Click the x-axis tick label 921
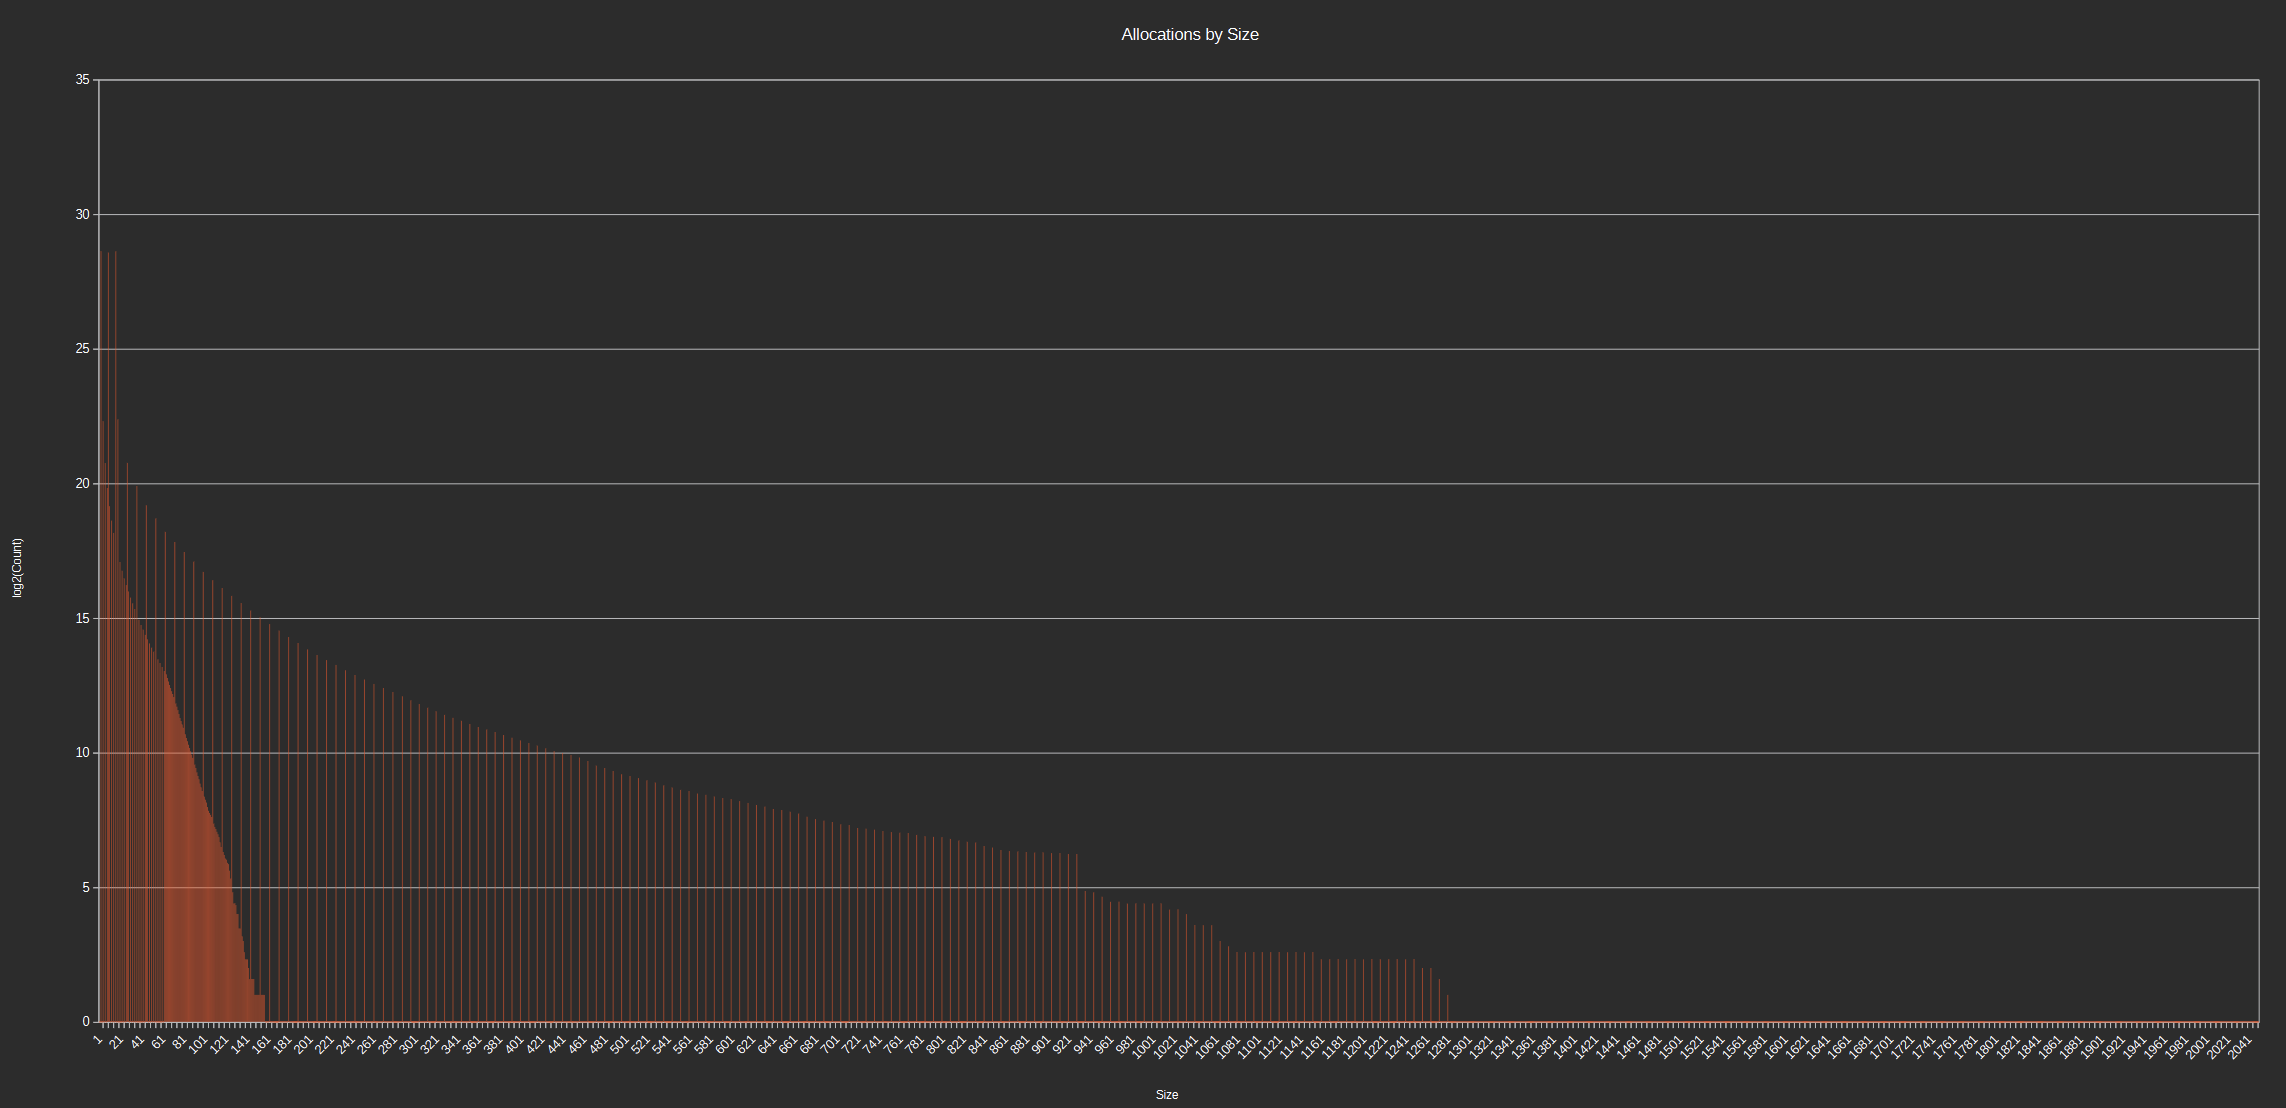Screen dimensions: 2286x1108 1061,1046
